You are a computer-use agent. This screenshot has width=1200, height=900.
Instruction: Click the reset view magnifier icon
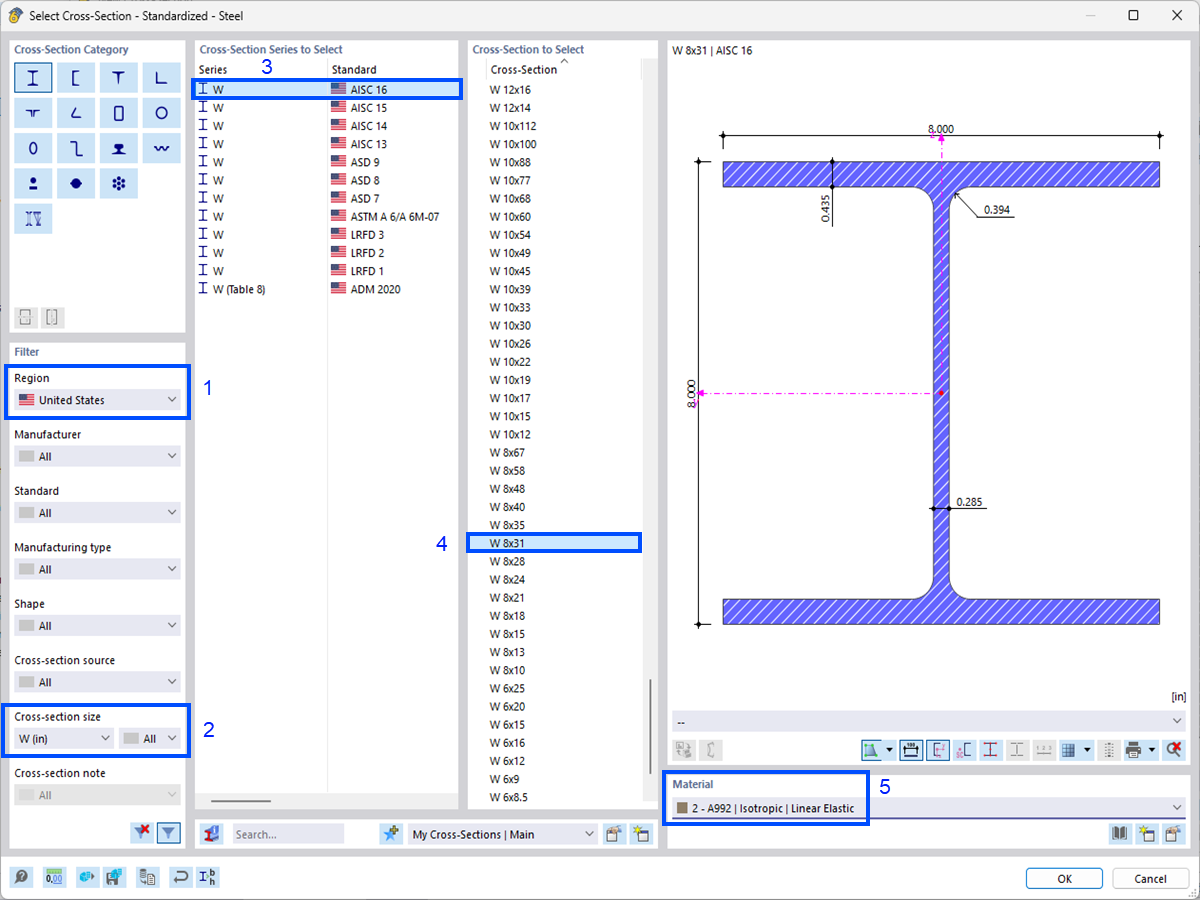[x=1174, y=749]
